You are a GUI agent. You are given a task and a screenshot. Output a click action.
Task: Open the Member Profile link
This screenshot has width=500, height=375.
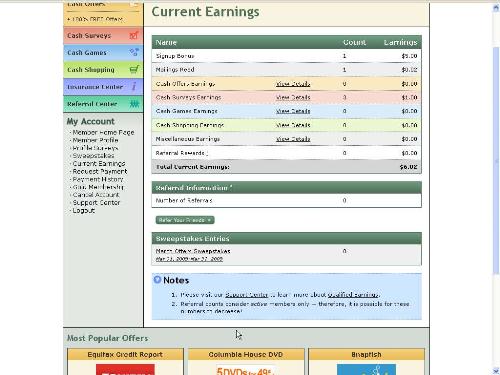95,140
